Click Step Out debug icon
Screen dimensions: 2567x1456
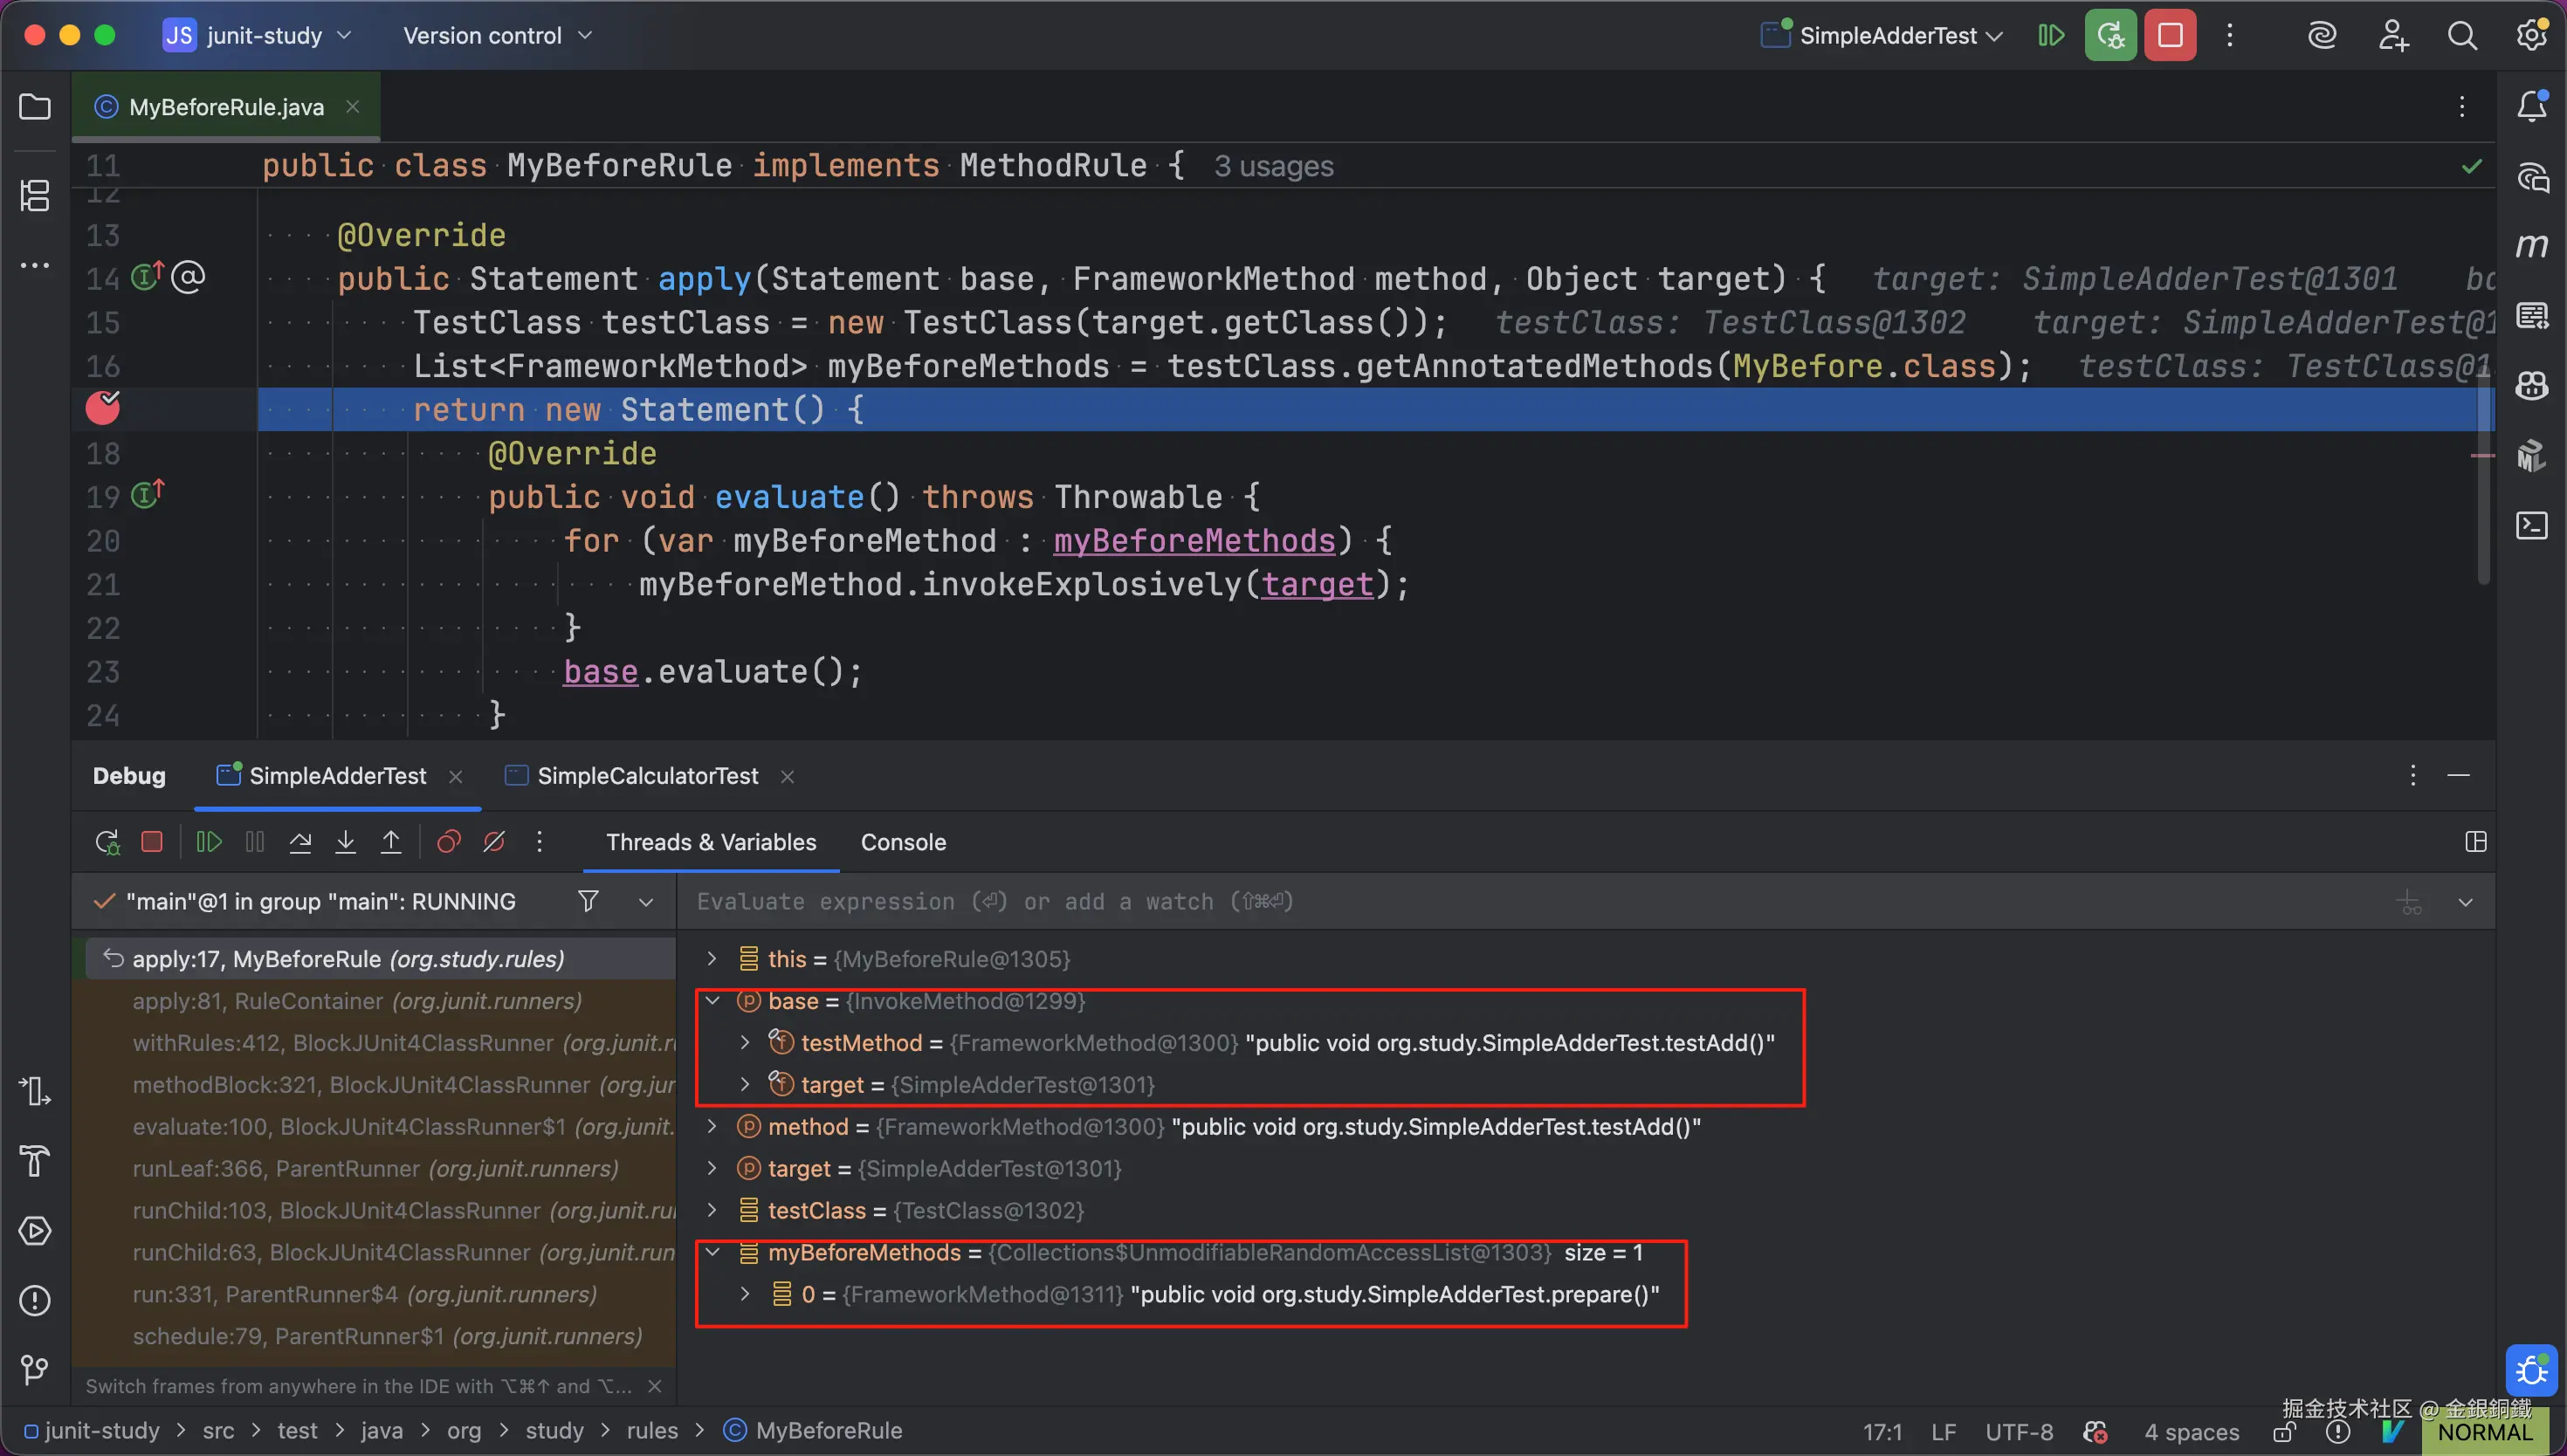click(x=391, y=842)
